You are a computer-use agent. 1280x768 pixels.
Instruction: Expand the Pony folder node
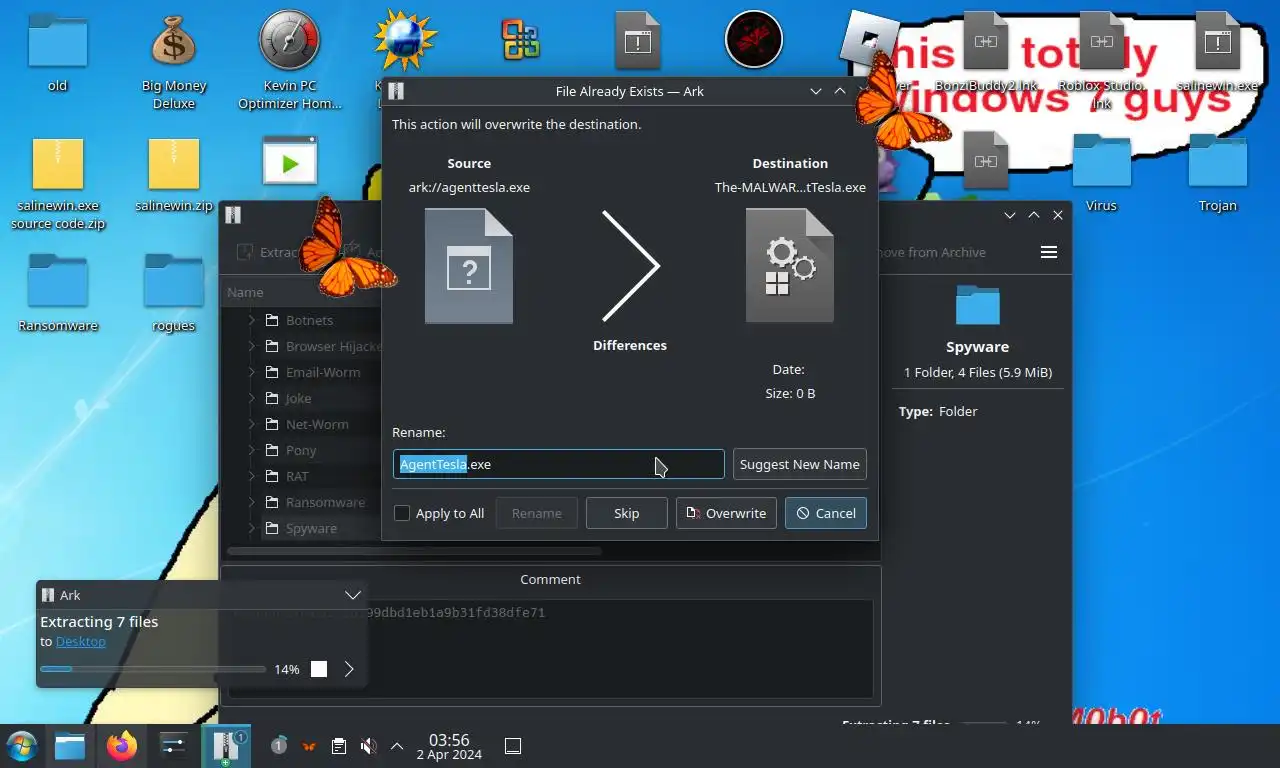pyautogui.click(x=252, y=450)
